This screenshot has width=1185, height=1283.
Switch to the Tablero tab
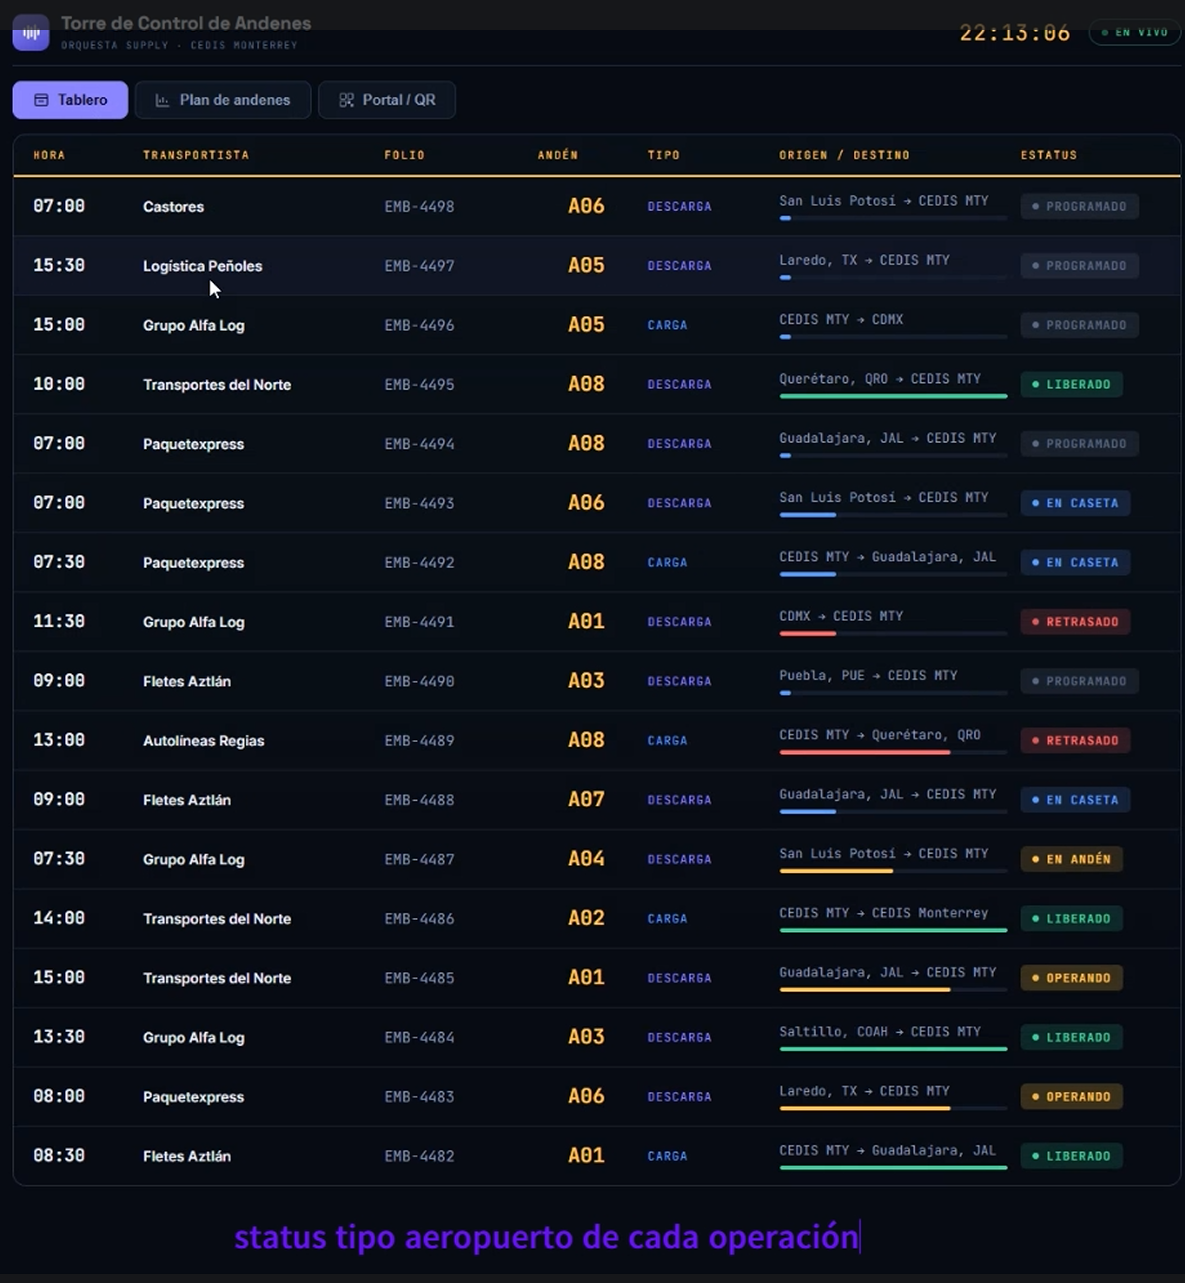[70, 100]
